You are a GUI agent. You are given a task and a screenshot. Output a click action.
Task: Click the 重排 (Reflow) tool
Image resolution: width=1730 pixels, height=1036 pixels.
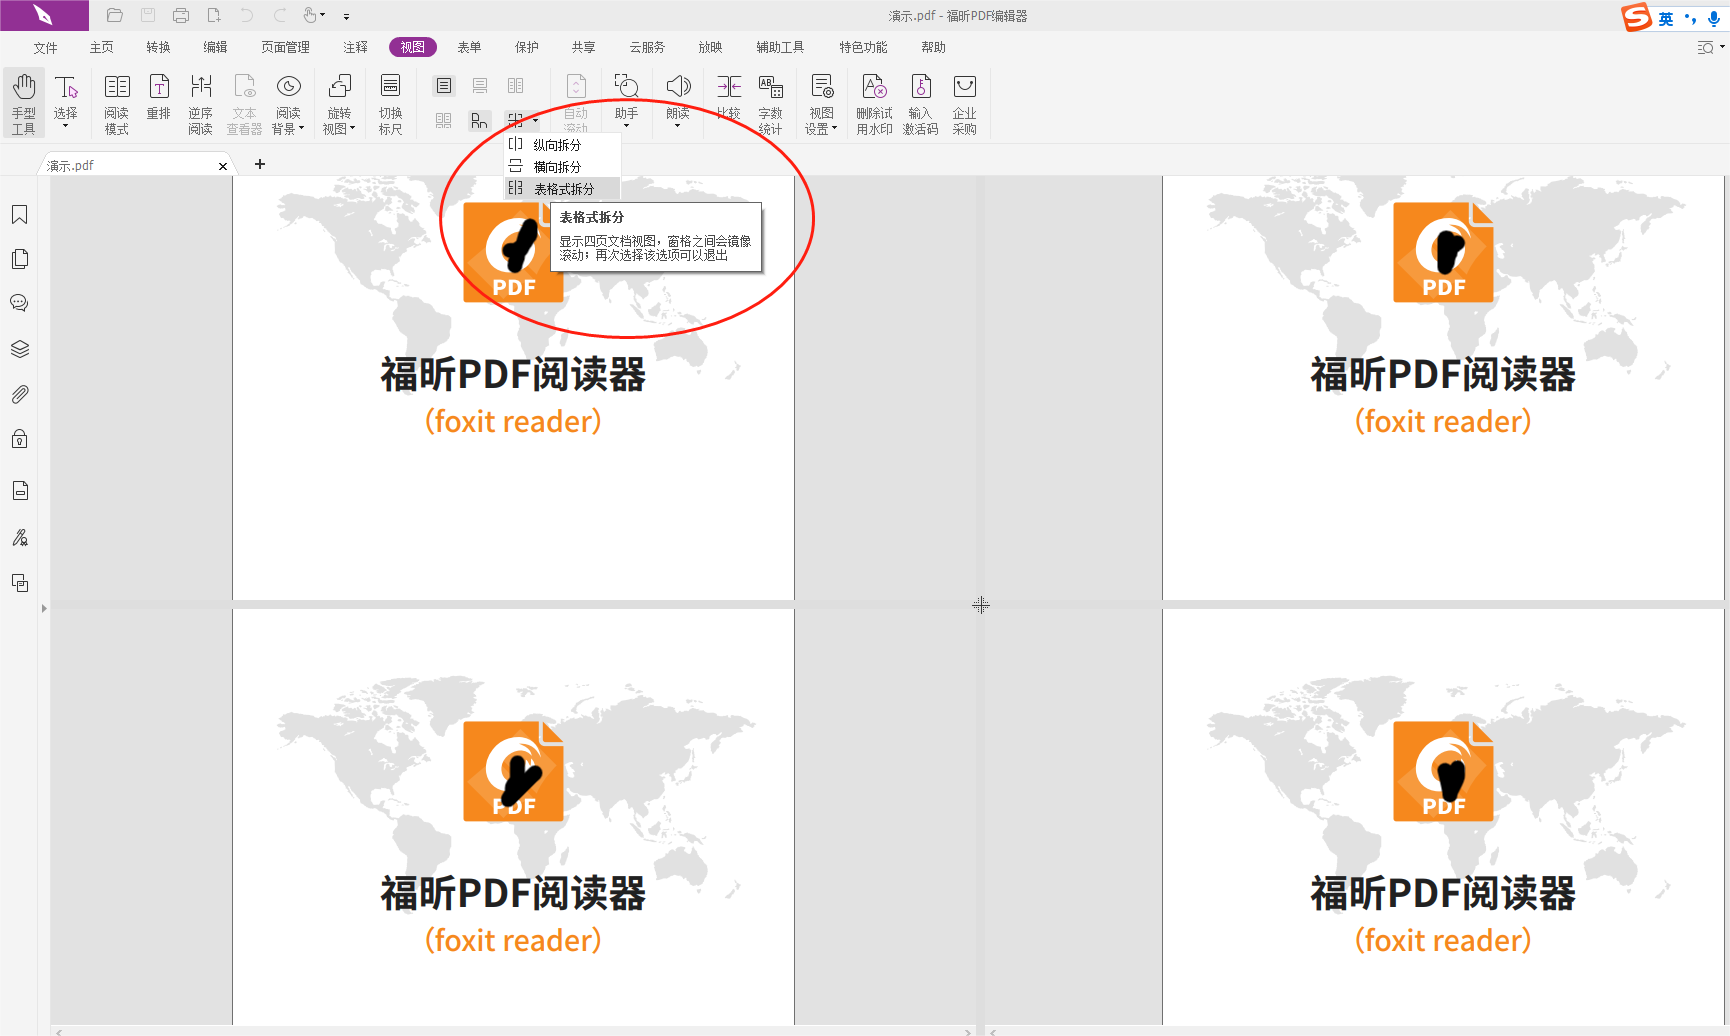point(158,101)
